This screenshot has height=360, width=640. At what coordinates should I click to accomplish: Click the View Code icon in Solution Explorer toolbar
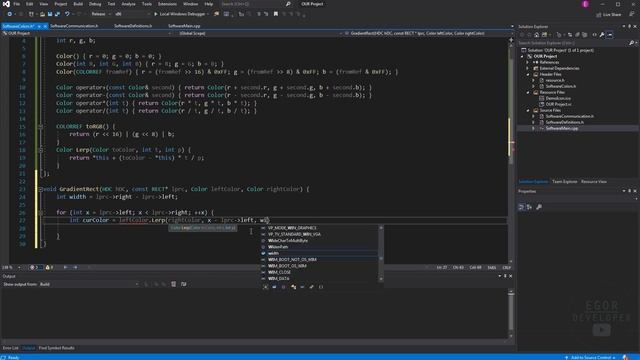tap(594, 35)
